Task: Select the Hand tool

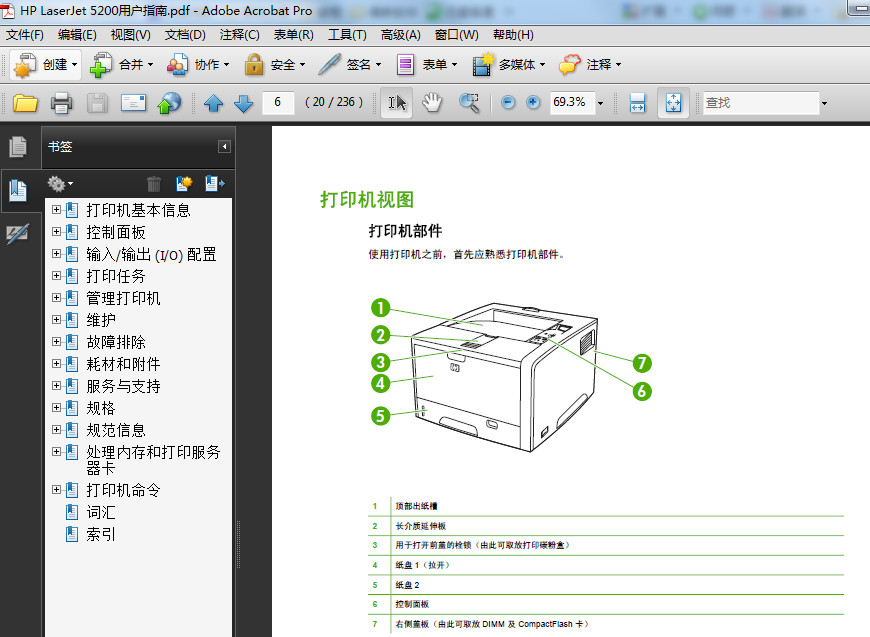Action: (432, 102)
